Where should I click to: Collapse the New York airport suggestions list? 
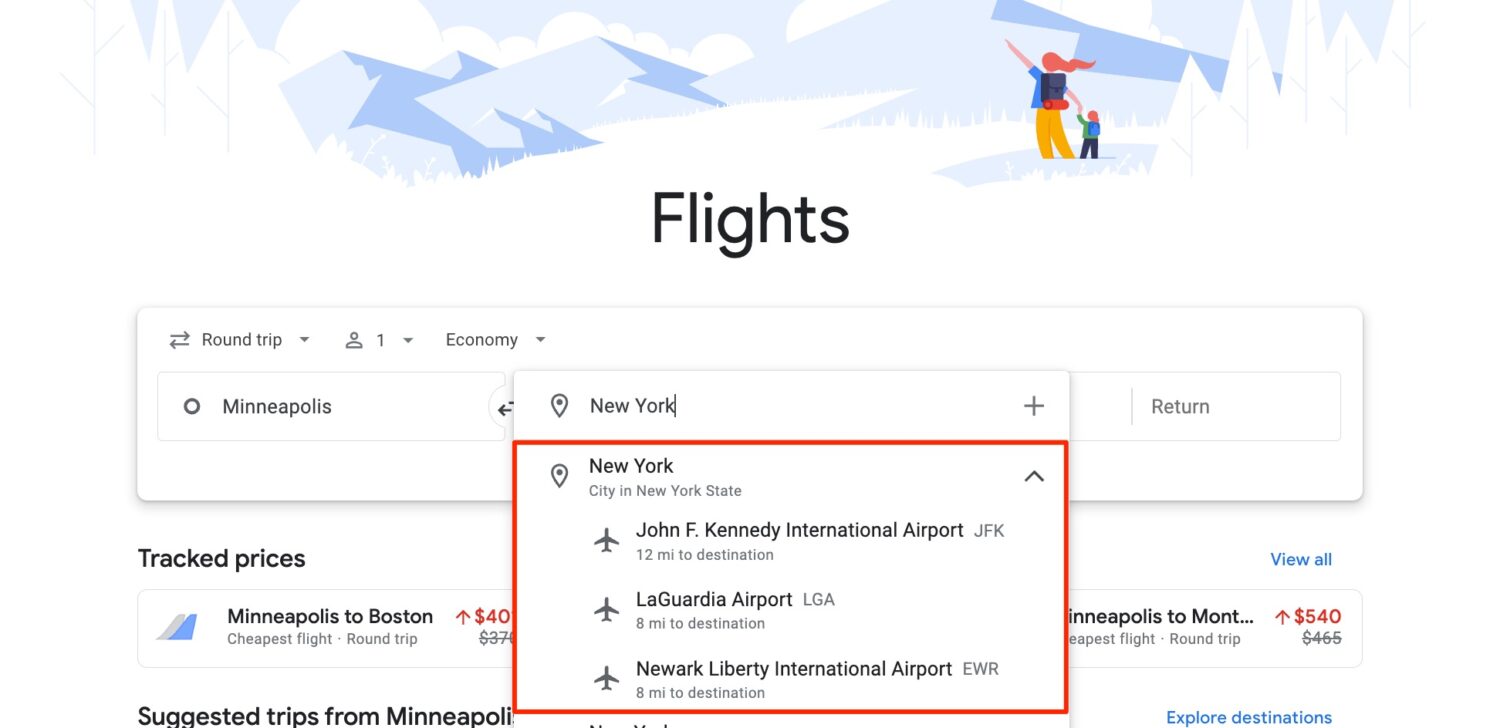(x=1034, y=476)
